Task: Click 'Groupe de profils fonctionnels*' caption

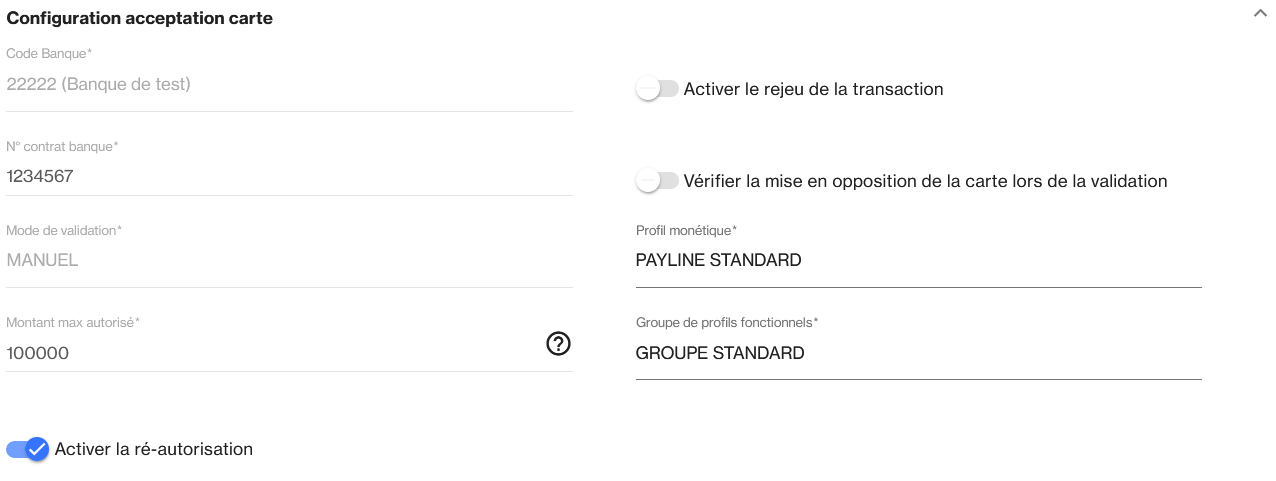Action: (x=727, y=323)
